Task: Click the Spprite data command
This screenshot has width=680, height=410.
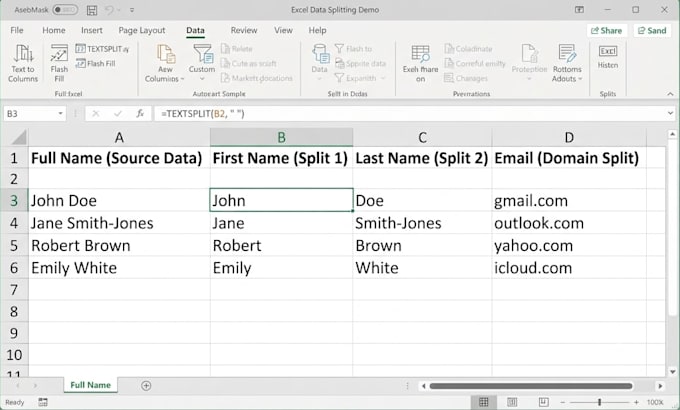Action: pyautogui.click(x=360, y=63)
